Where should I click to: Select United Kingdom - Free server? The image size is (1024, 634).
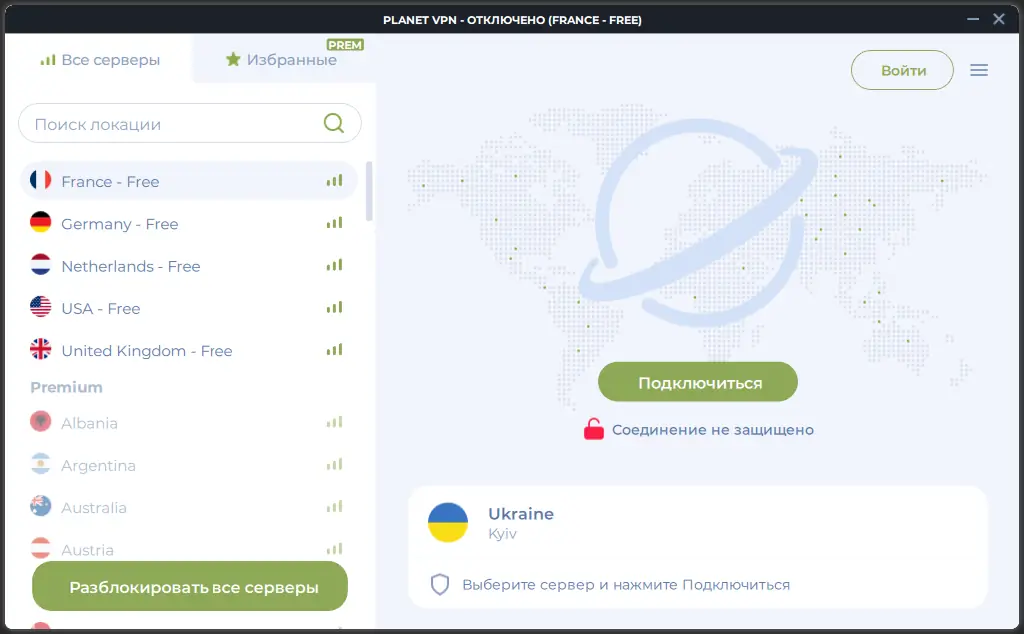[189, 350]
